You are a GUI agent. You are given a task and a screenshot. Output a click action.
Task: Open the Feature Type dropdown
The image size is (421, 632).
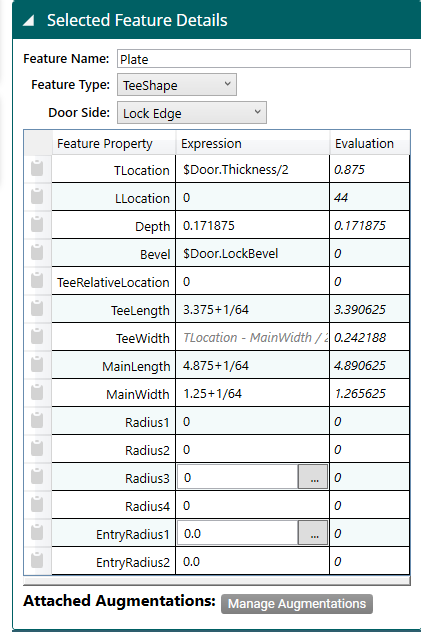pyautogui.click(x=177, y=85)
